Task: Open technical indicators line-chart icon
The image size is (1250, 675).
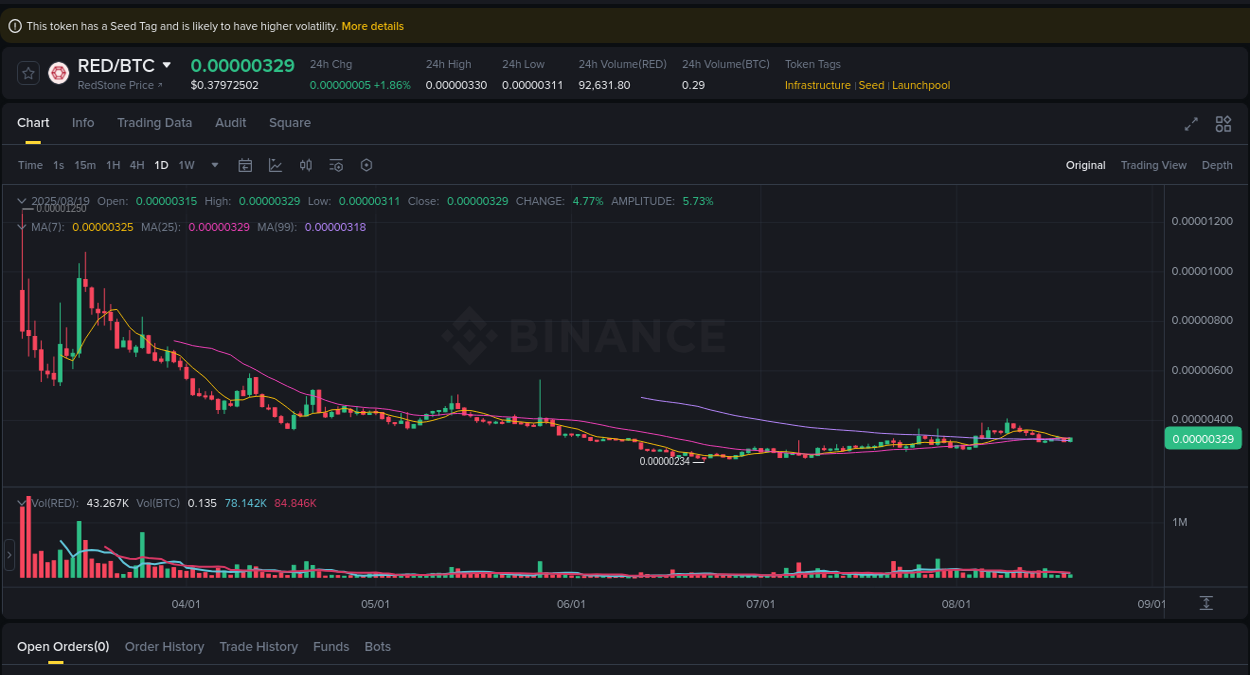Action: [x=275, y=165]
